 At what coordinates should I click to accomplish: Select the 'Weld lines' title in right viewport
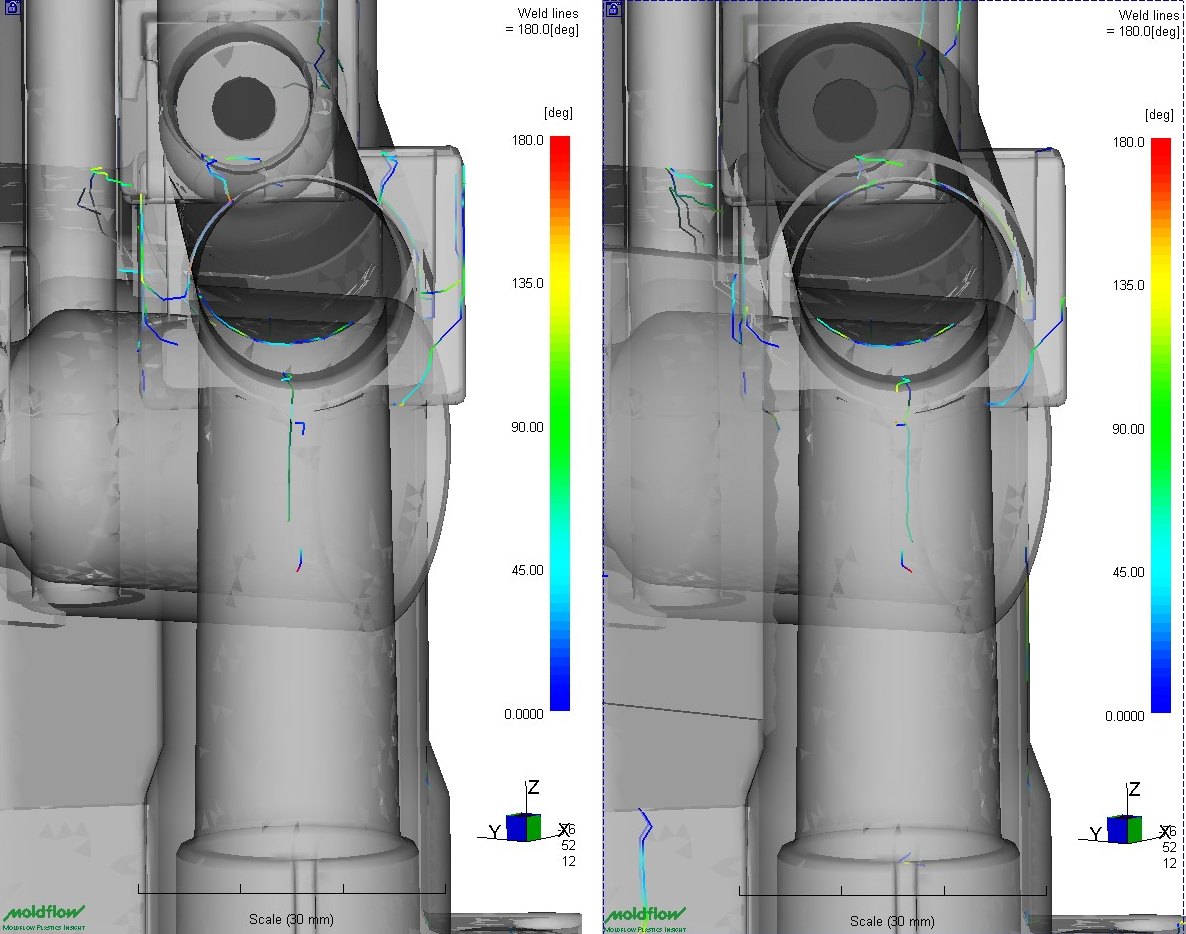(x=1148, y=15)
